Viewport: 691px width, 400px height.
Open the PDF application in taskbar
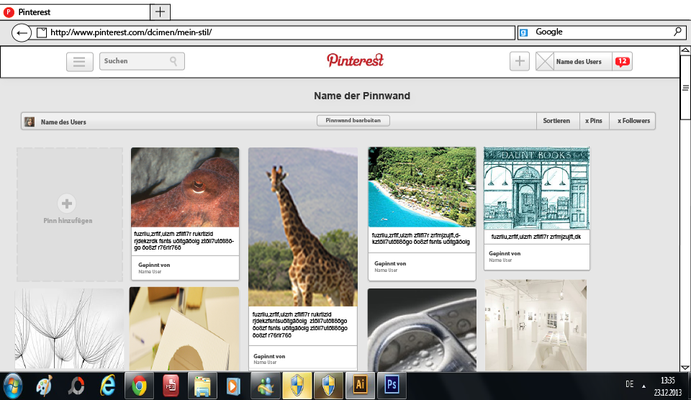[171, 386]
